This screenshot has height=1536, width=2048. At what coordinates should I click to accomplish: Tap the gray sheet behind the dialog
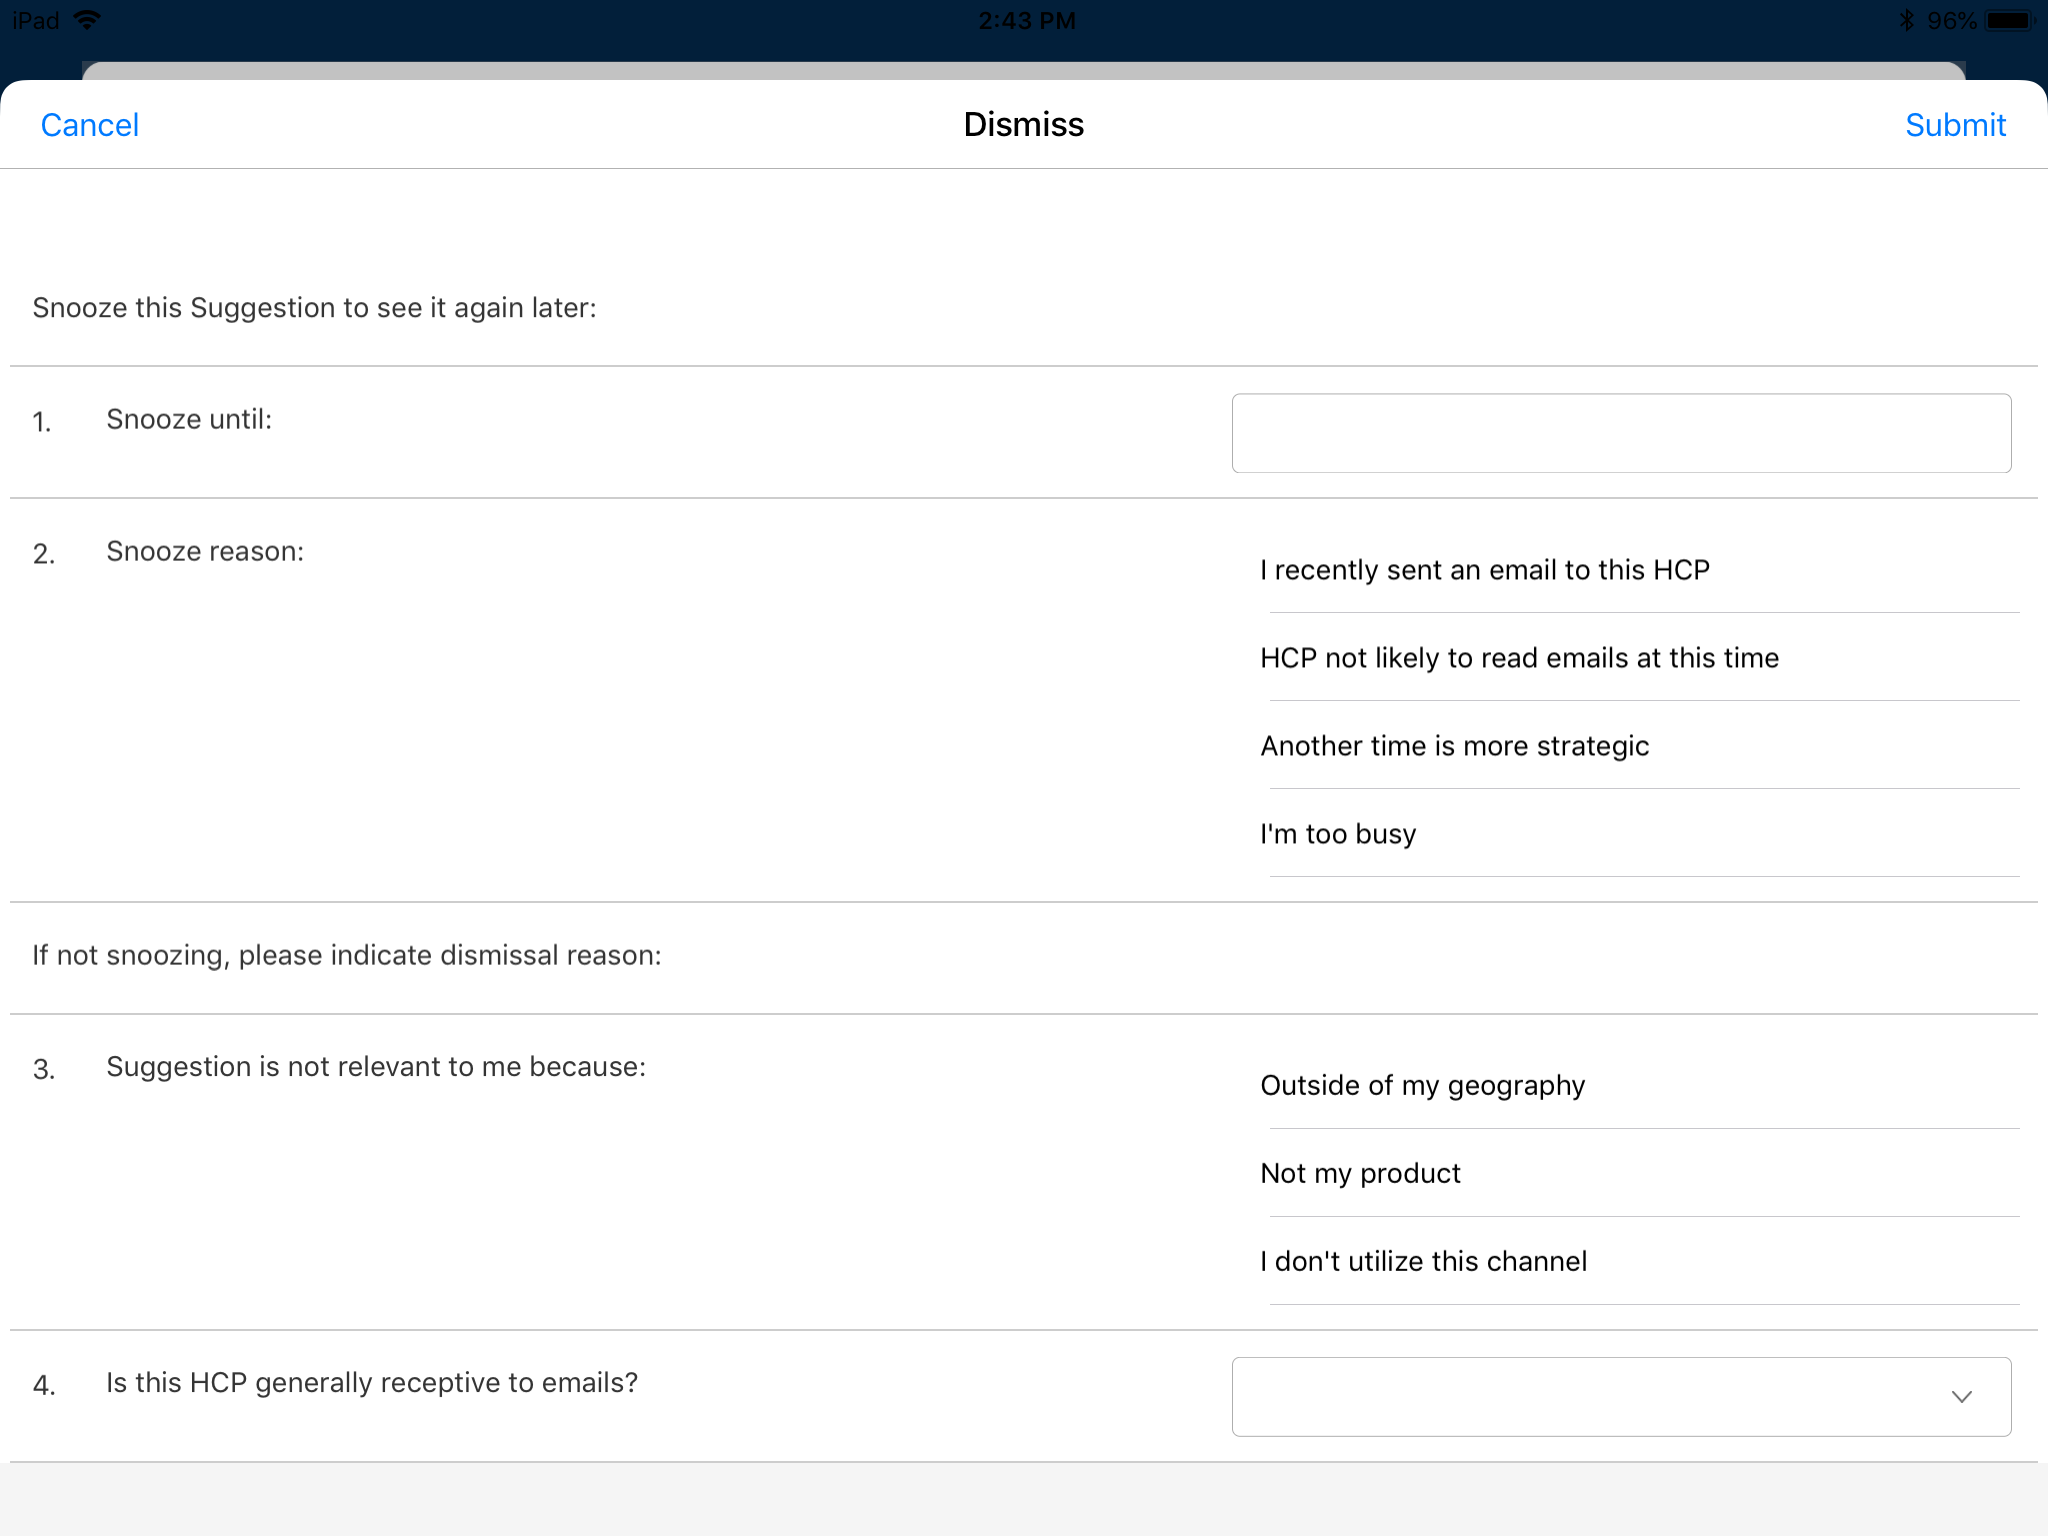[1023, 70]
